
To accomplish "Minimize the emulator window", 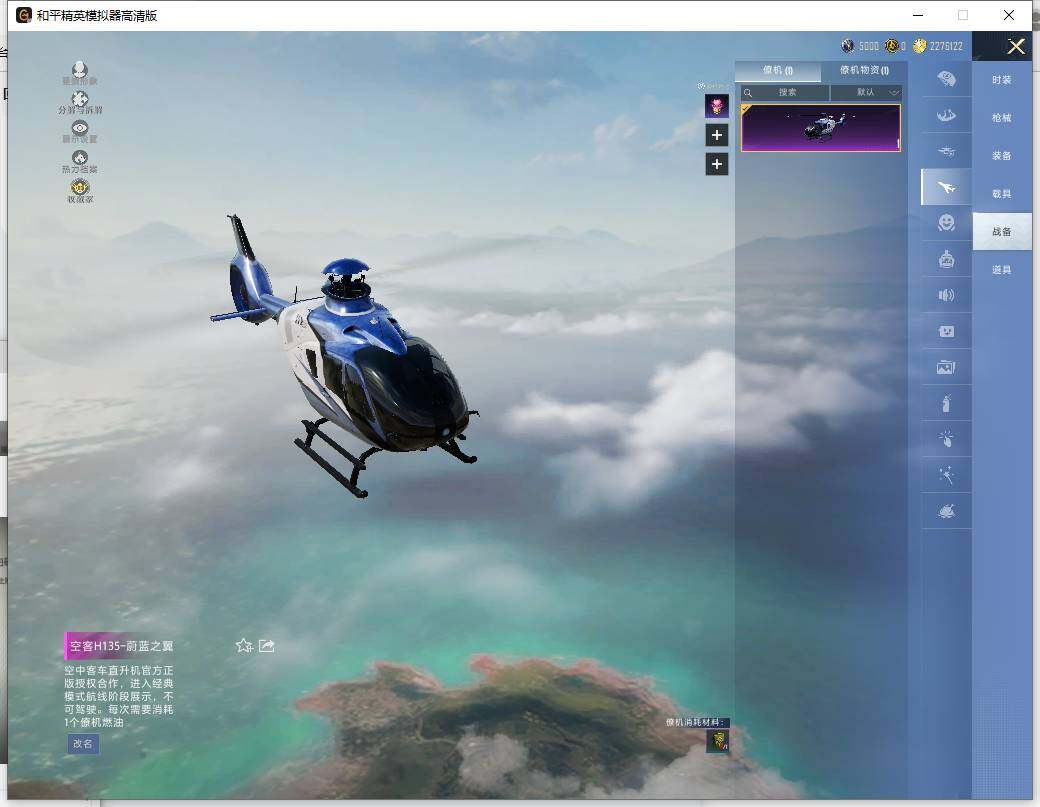I will tap(918, 15).
